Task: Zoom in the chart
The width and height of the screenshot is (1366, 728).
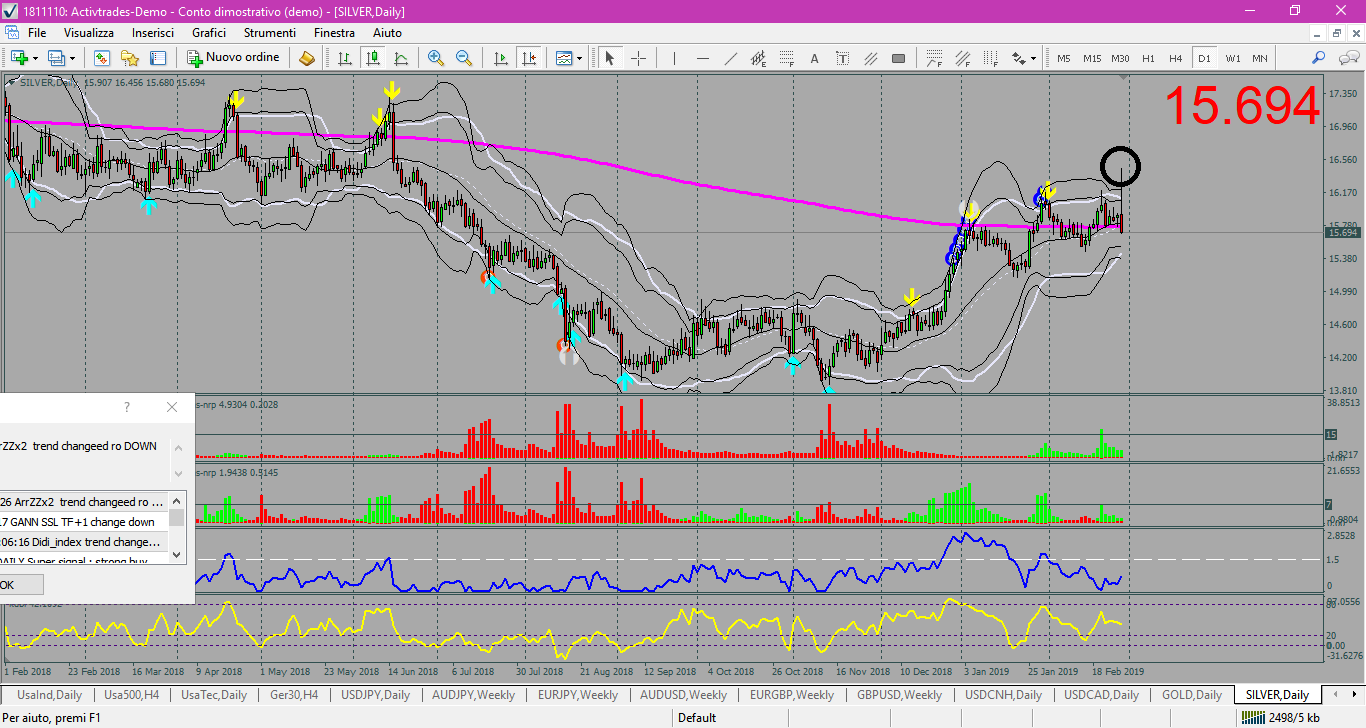Action: coord(436,58)
